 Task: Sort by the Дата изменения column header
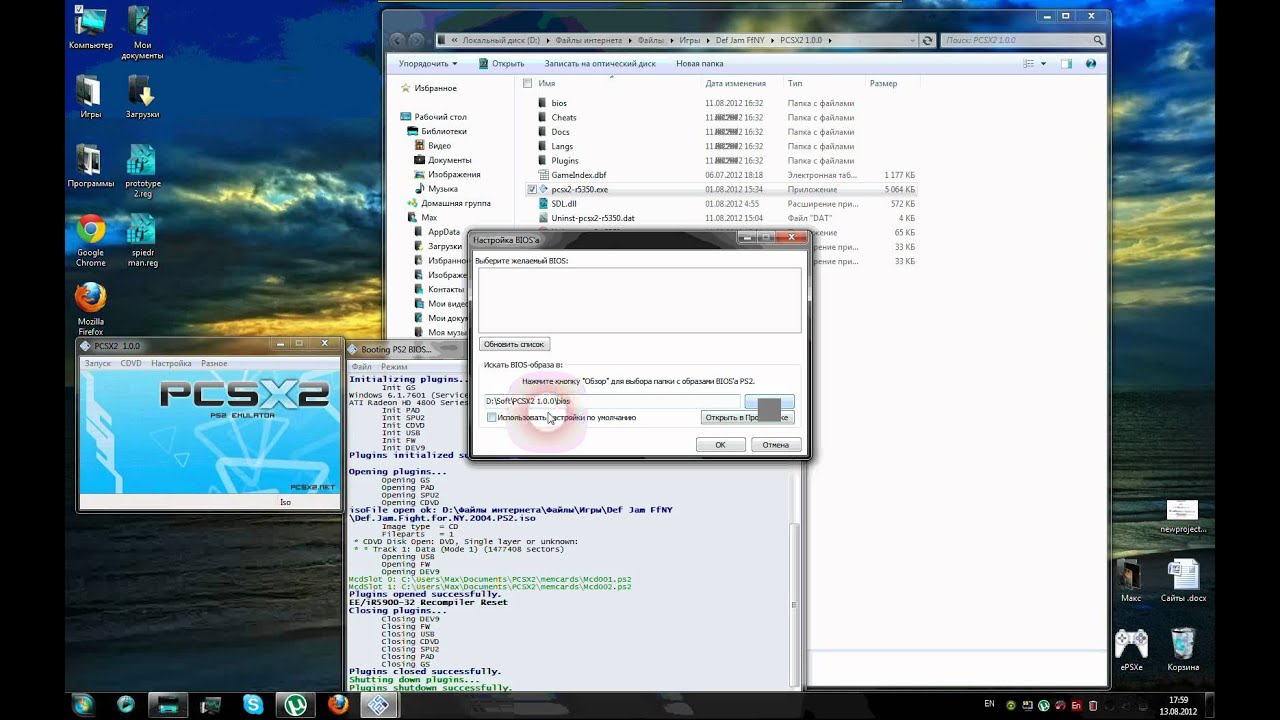(x=735, y=84)
